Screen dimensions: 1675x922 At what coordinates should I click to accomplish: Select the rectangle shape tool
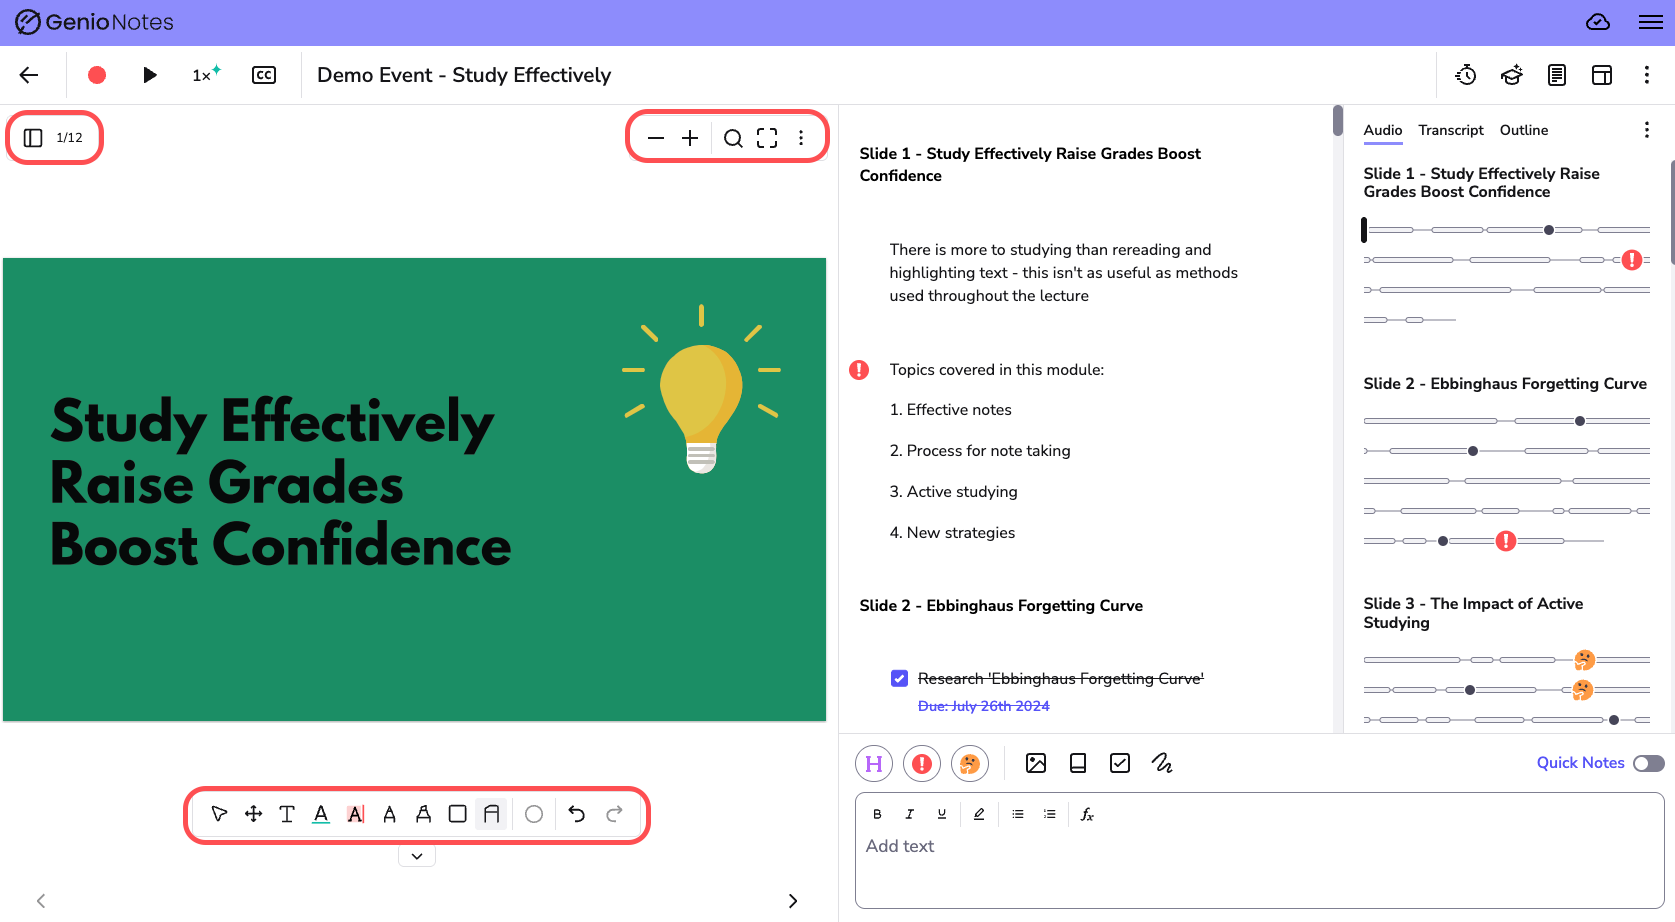457,814
